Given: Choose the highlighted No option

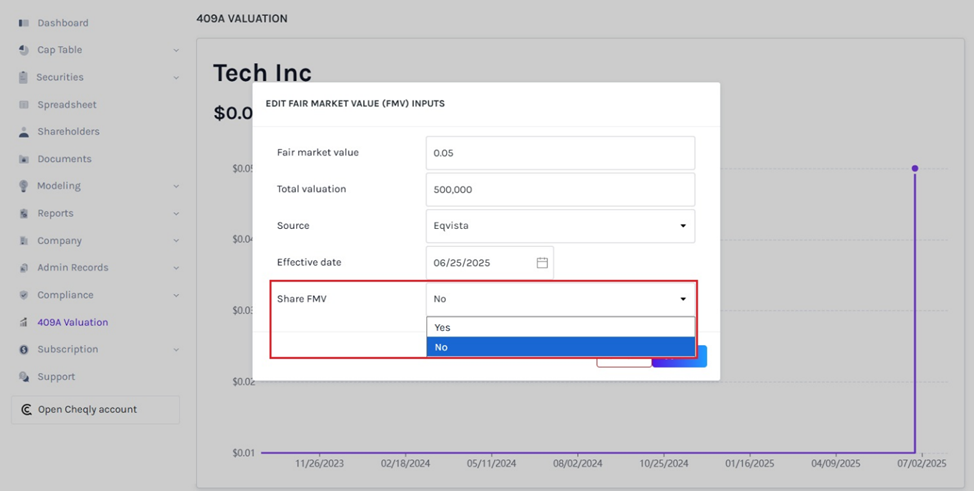Looking at the screenshot, I should (560, 347).
